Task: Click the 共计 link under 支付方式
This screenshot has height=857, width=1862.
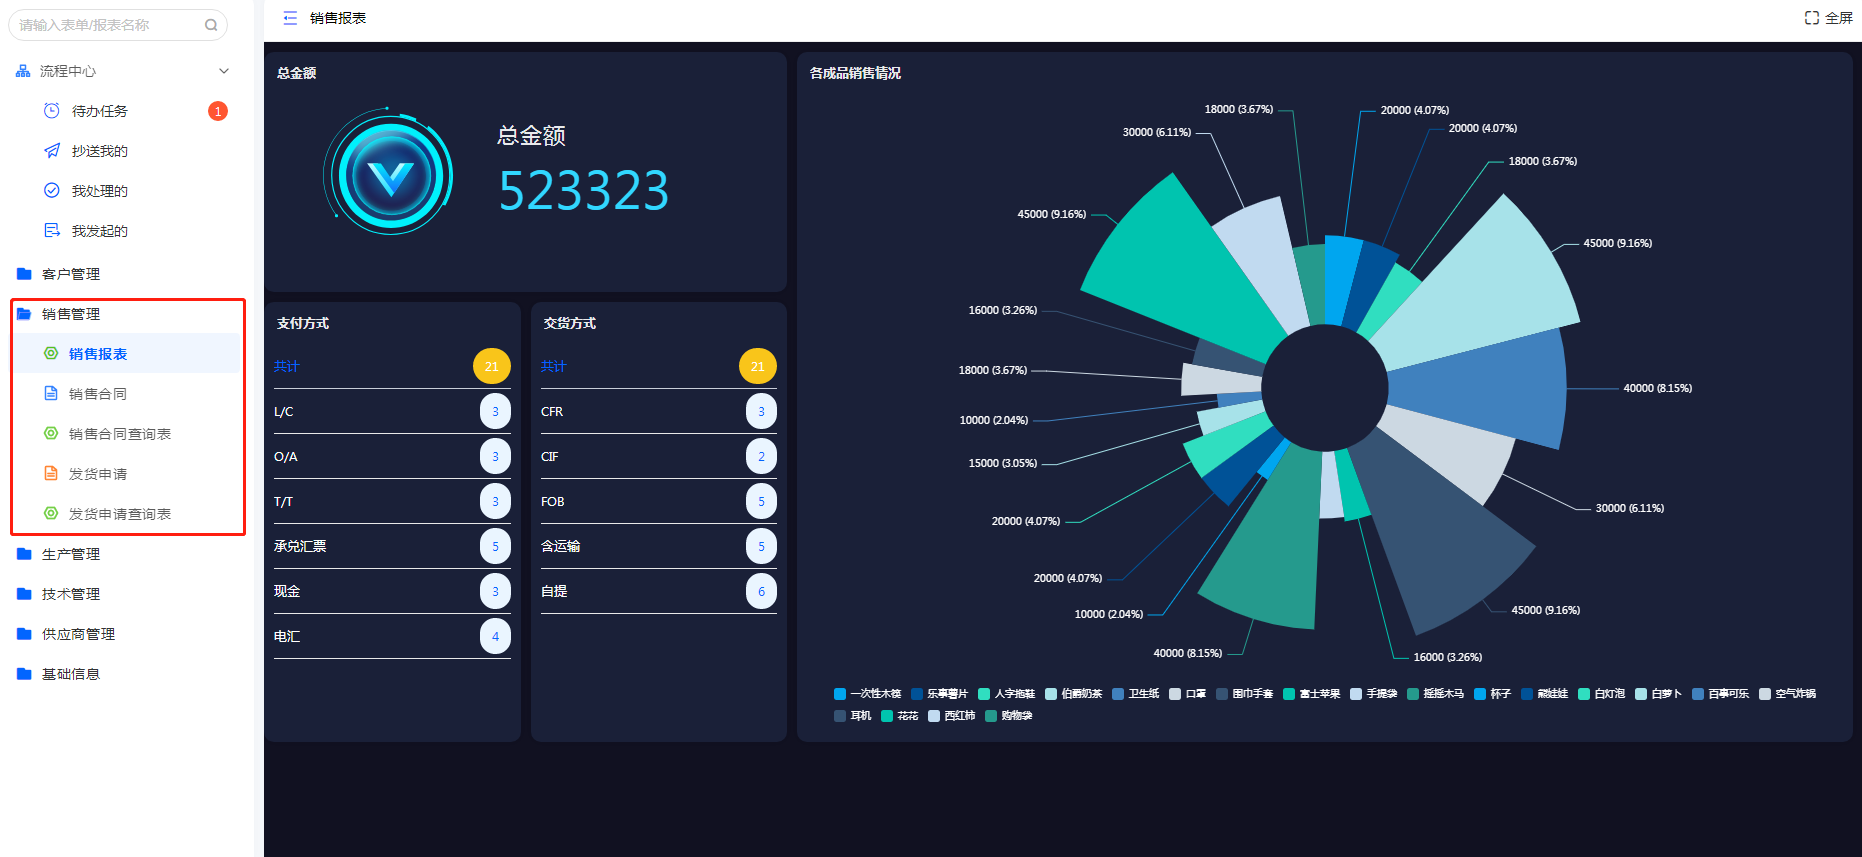Action: tap(287, 367)
